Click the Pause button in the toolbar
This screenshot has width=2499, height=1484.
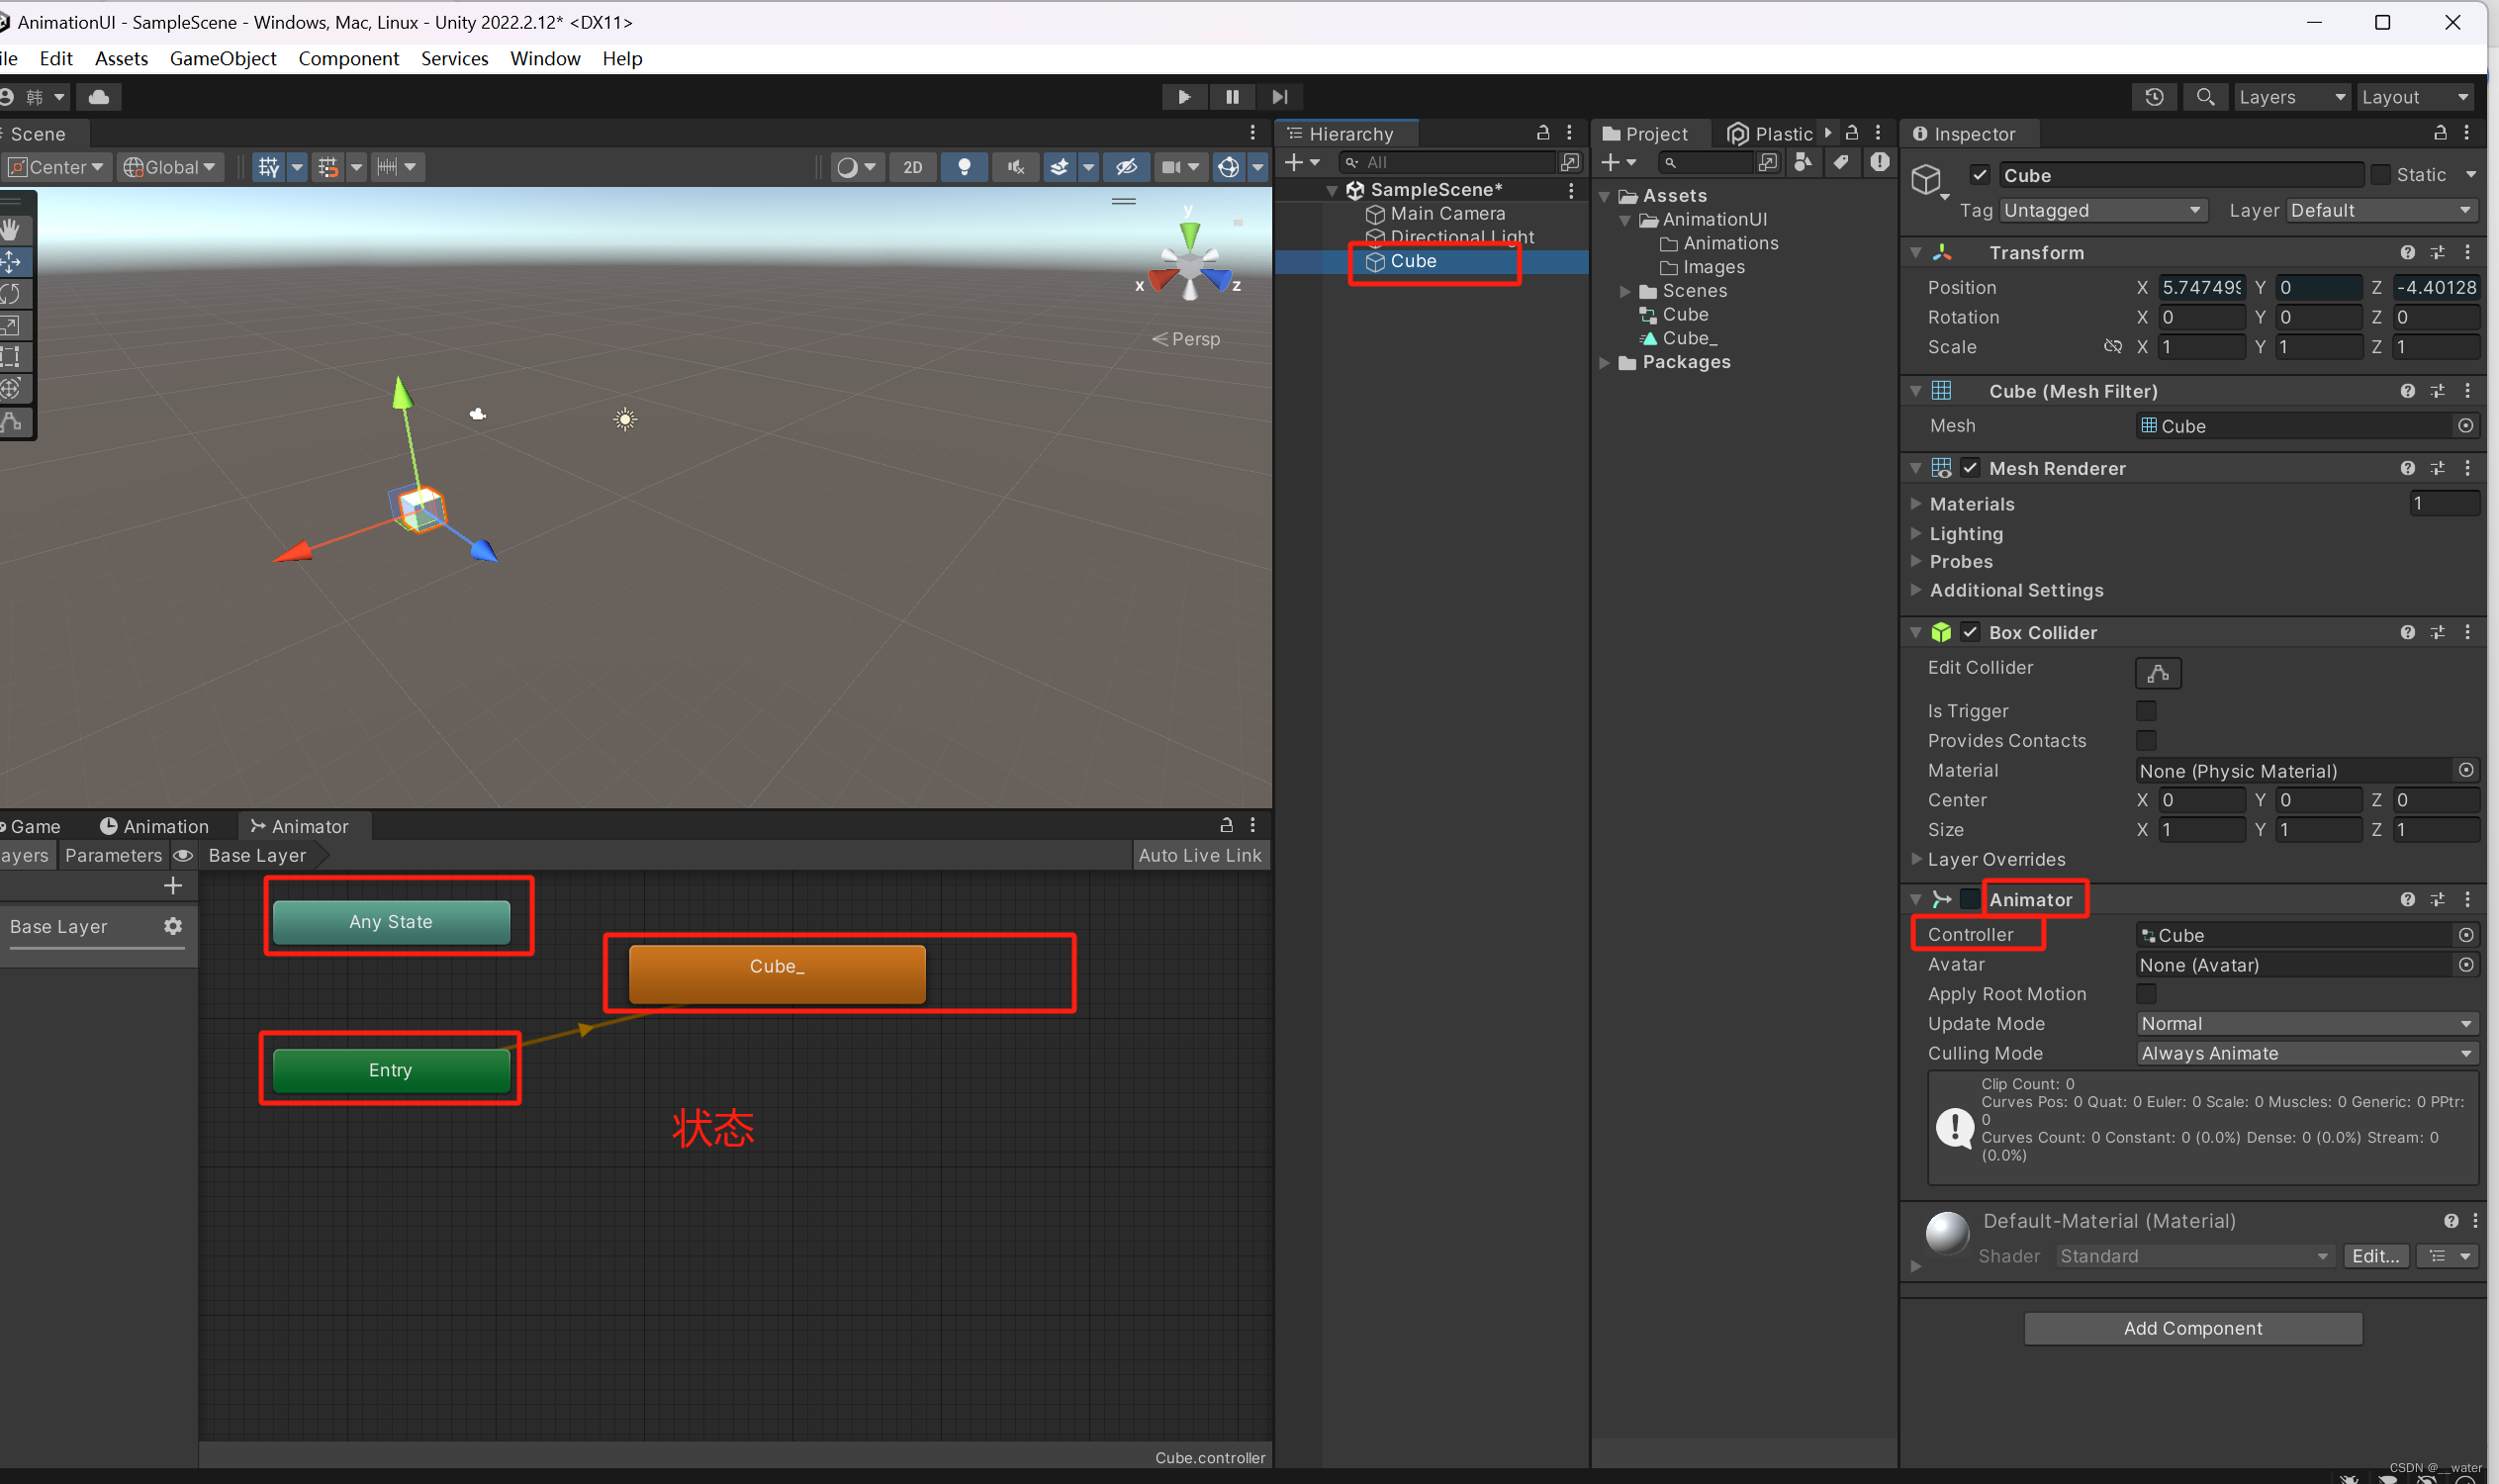click(1232, 97)
